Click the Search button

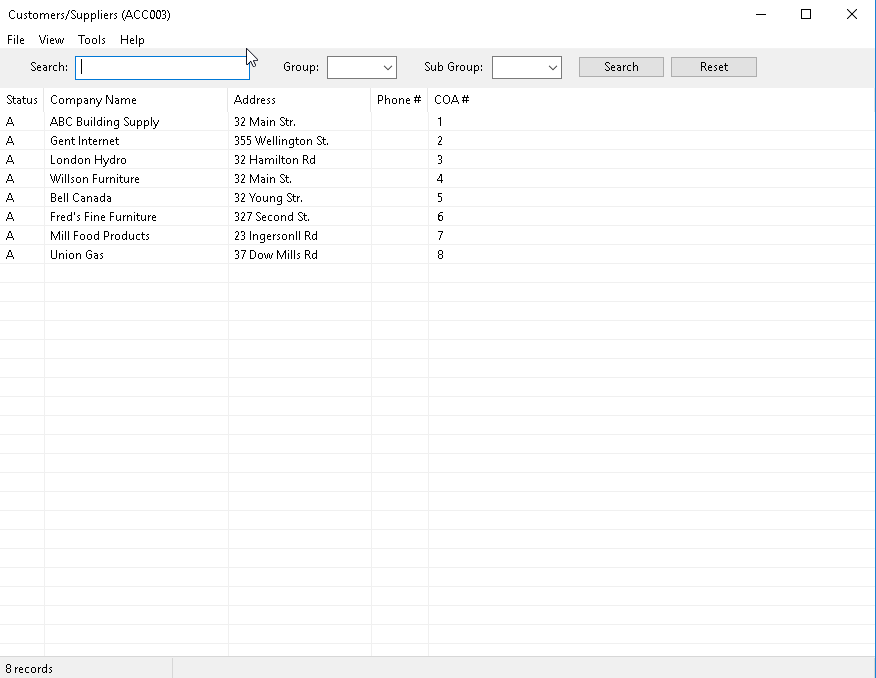click(x=621, y=67)
